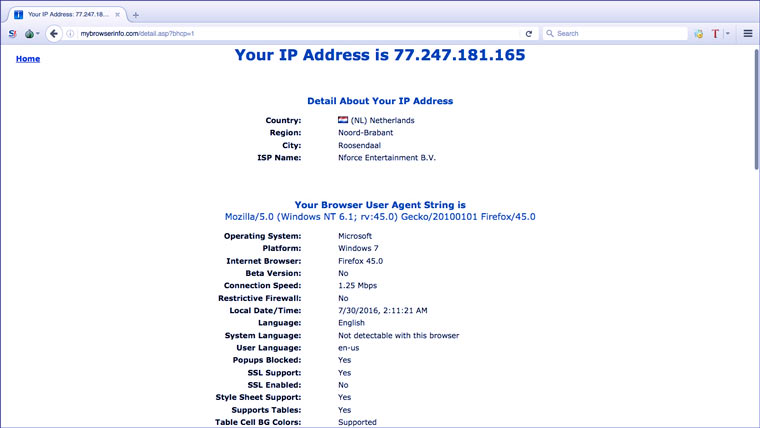Click the 'Operating System:' label
This screenshot has height=428, width=760.
(x=262, y=236)
